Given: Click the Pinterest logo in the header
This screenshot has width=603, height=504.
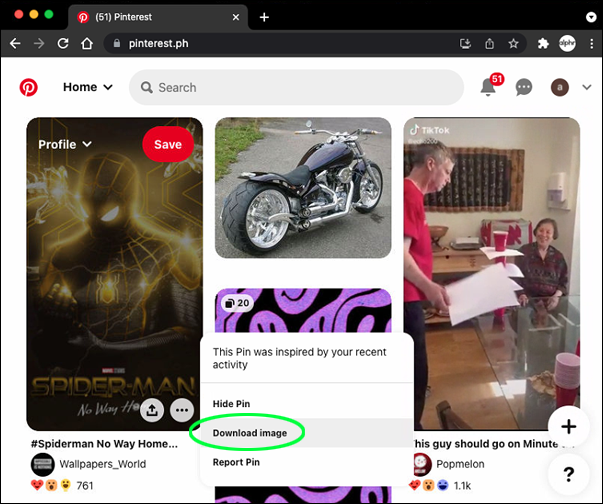Looking at the screenshot, I should tap(28, 87).
